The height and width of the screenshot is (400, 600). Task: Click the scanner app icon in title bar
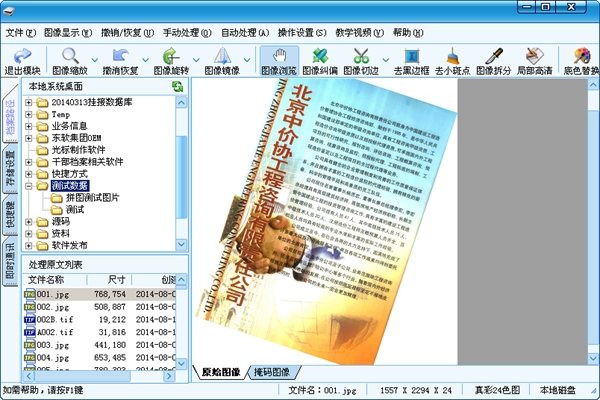click(8, 11)
